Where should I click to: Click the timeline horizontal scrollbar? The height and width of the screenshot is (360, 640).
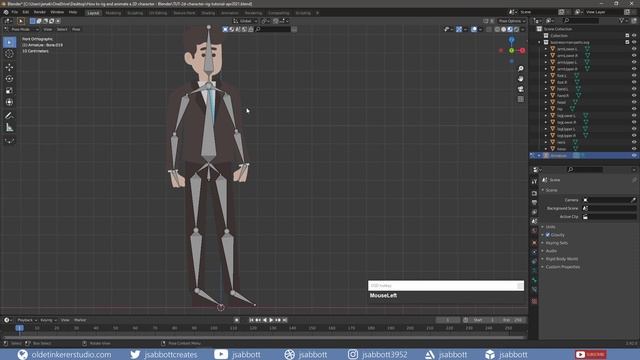(x=263, y=338)
